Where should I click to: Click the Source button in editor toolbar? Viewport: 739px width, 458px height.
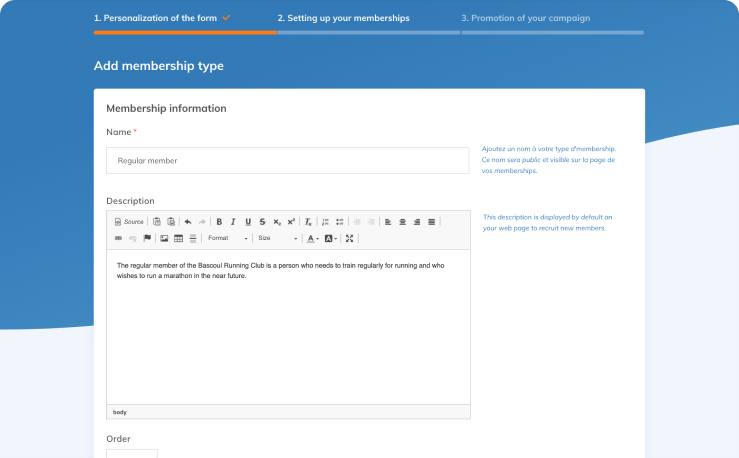[129, 221]
